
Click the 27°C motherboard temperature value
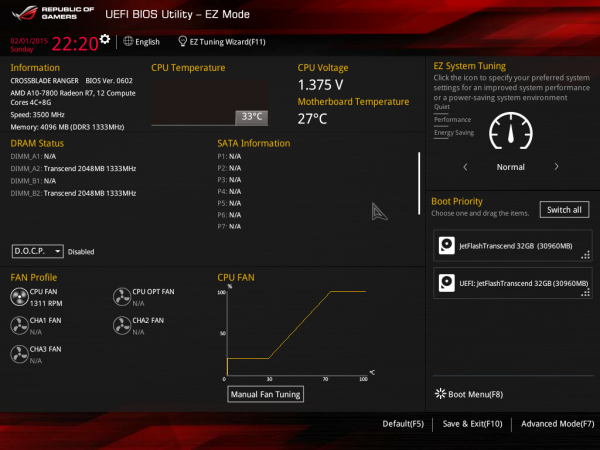(x=313, y=119)
